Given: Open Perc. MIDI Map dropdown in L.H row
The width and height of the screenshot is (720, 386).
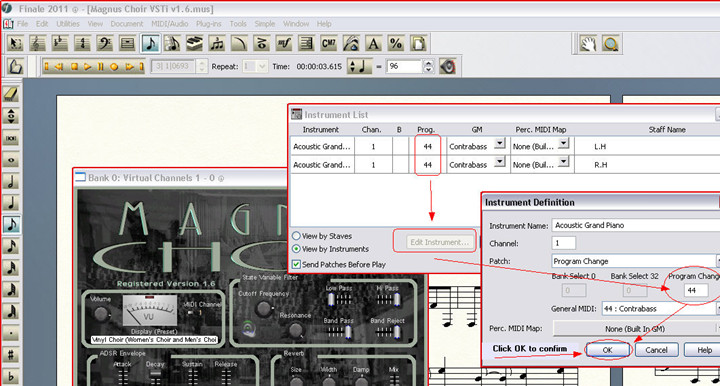Looking at the screenshot, I should 563,144.
